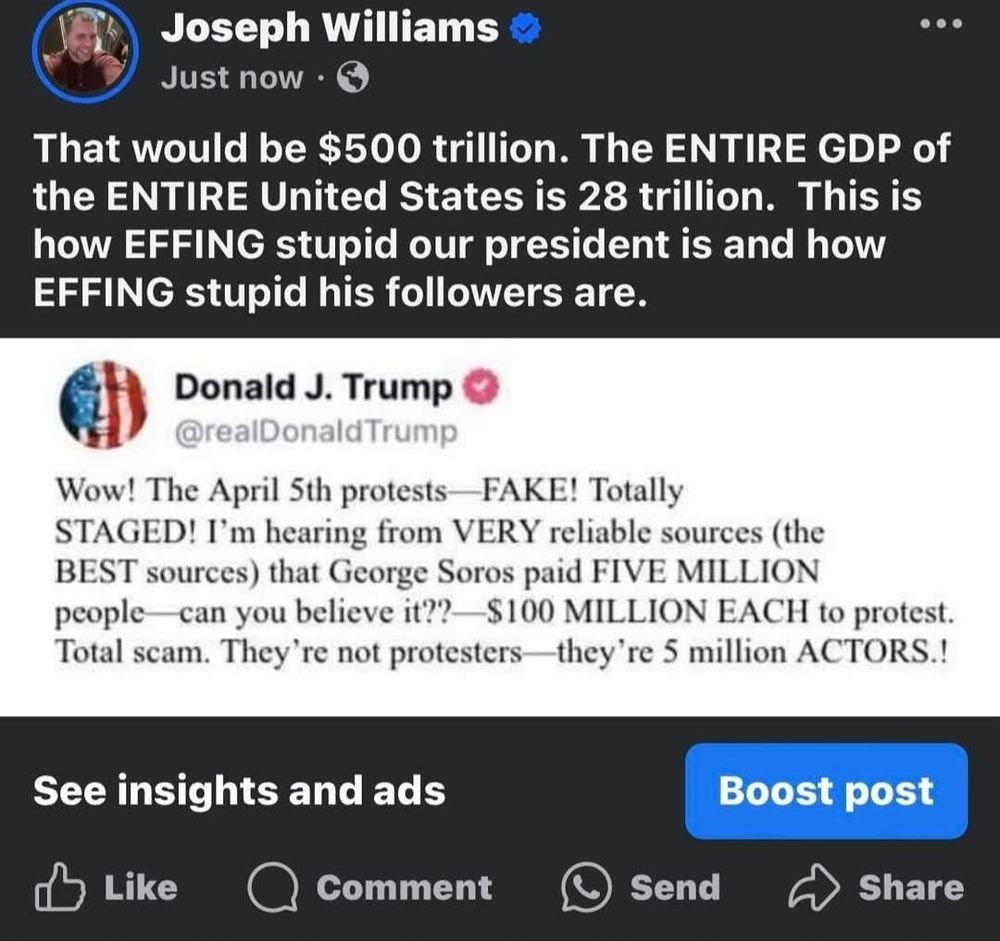Click the WhatsApp Send icon
This screenshot has height=941, width=1000.
pyautogui.click(x=587, y=887)
